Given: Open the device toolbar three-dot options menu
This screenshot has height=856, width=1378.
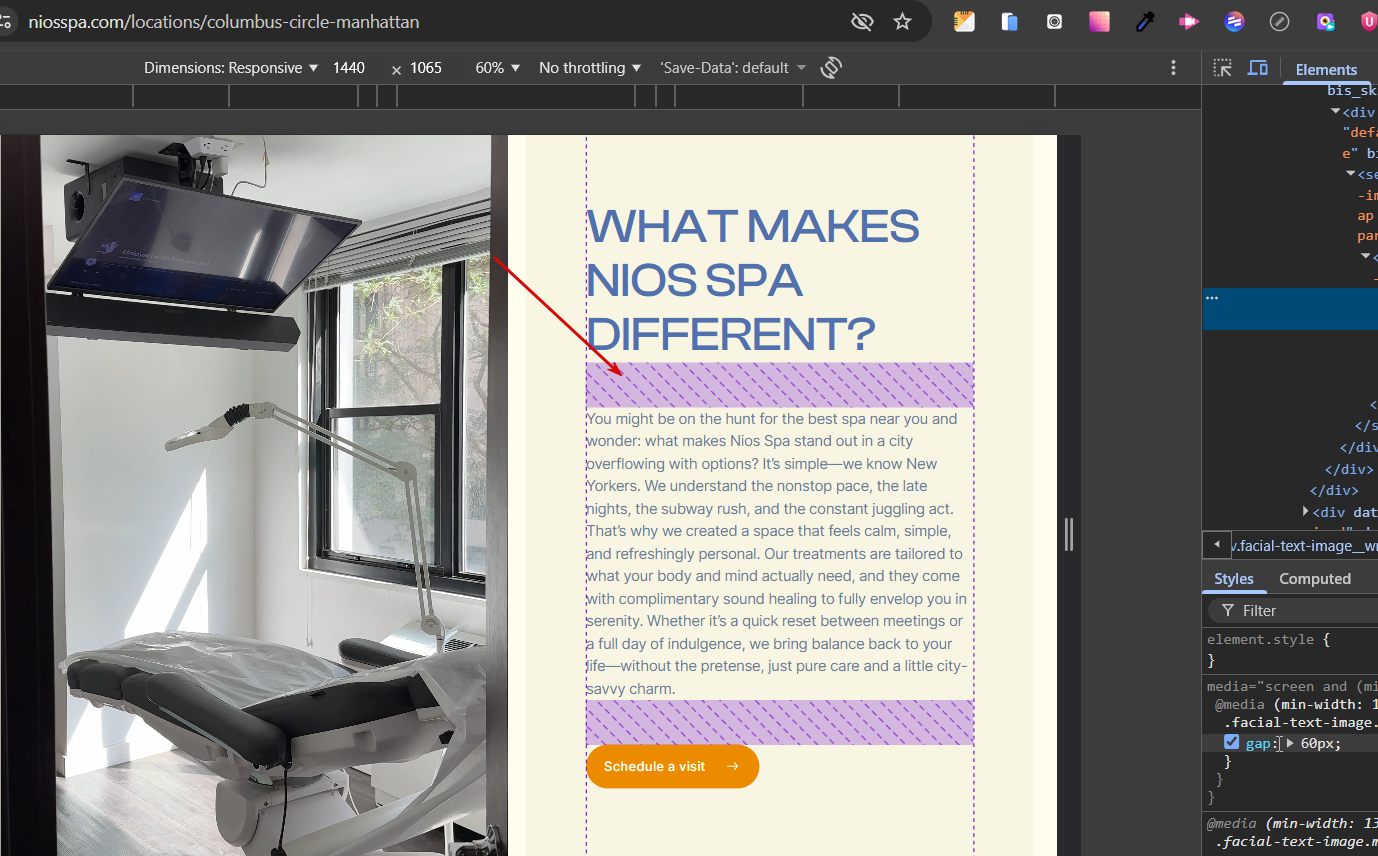Looking at the screenshot, I should point(1174,68).
